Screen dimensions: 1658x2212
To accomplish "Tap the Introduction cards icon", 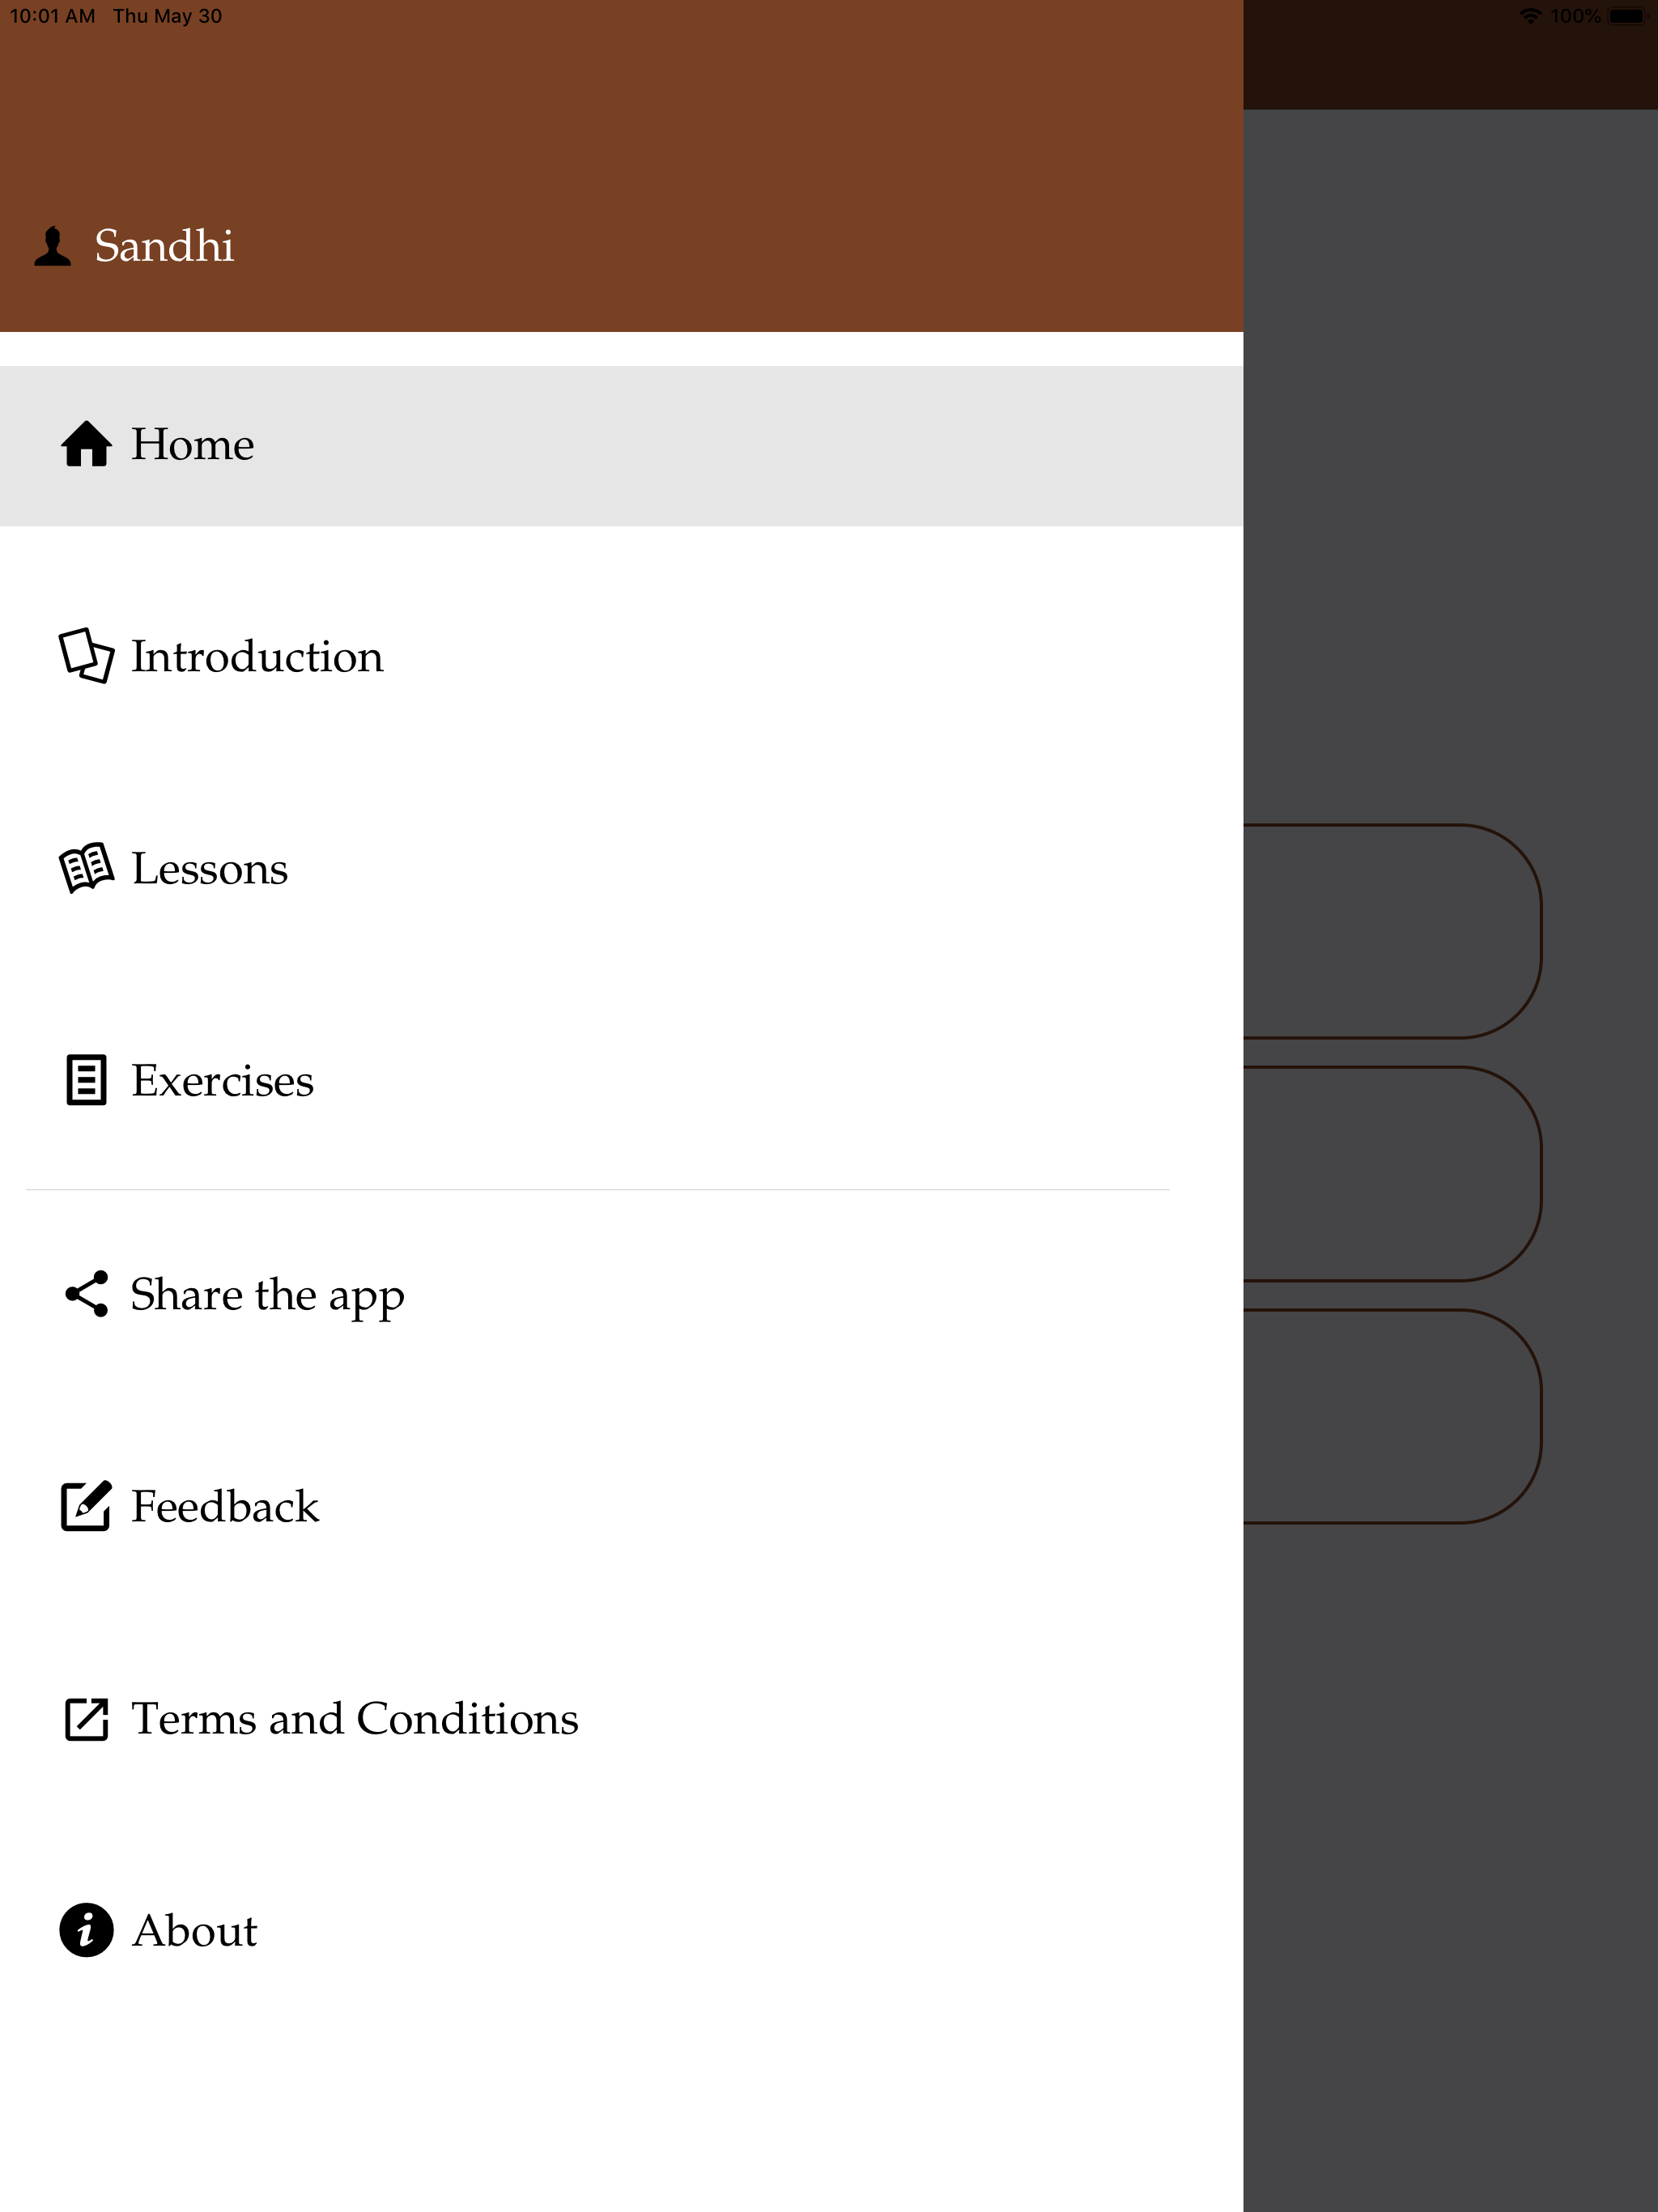I will 86,656.
